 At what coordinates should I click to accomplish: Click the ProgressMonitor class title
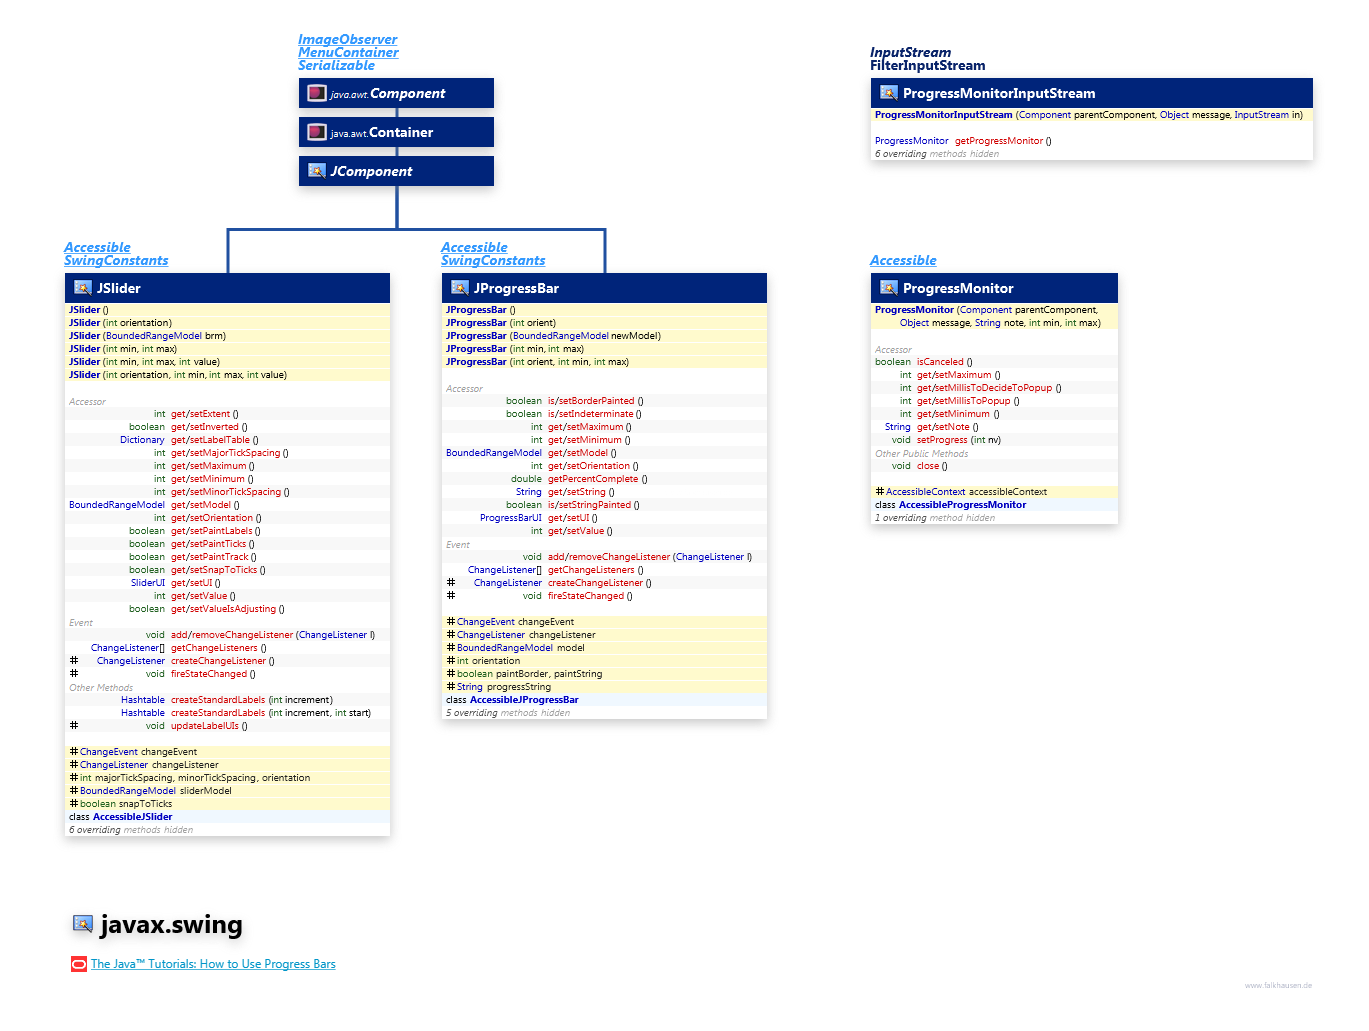958,288
